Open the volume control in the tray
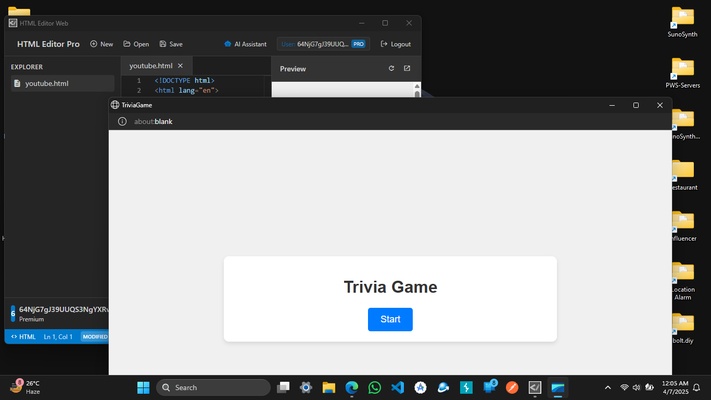The height and width of the screenshot is (400, 711). click(636, 387)
